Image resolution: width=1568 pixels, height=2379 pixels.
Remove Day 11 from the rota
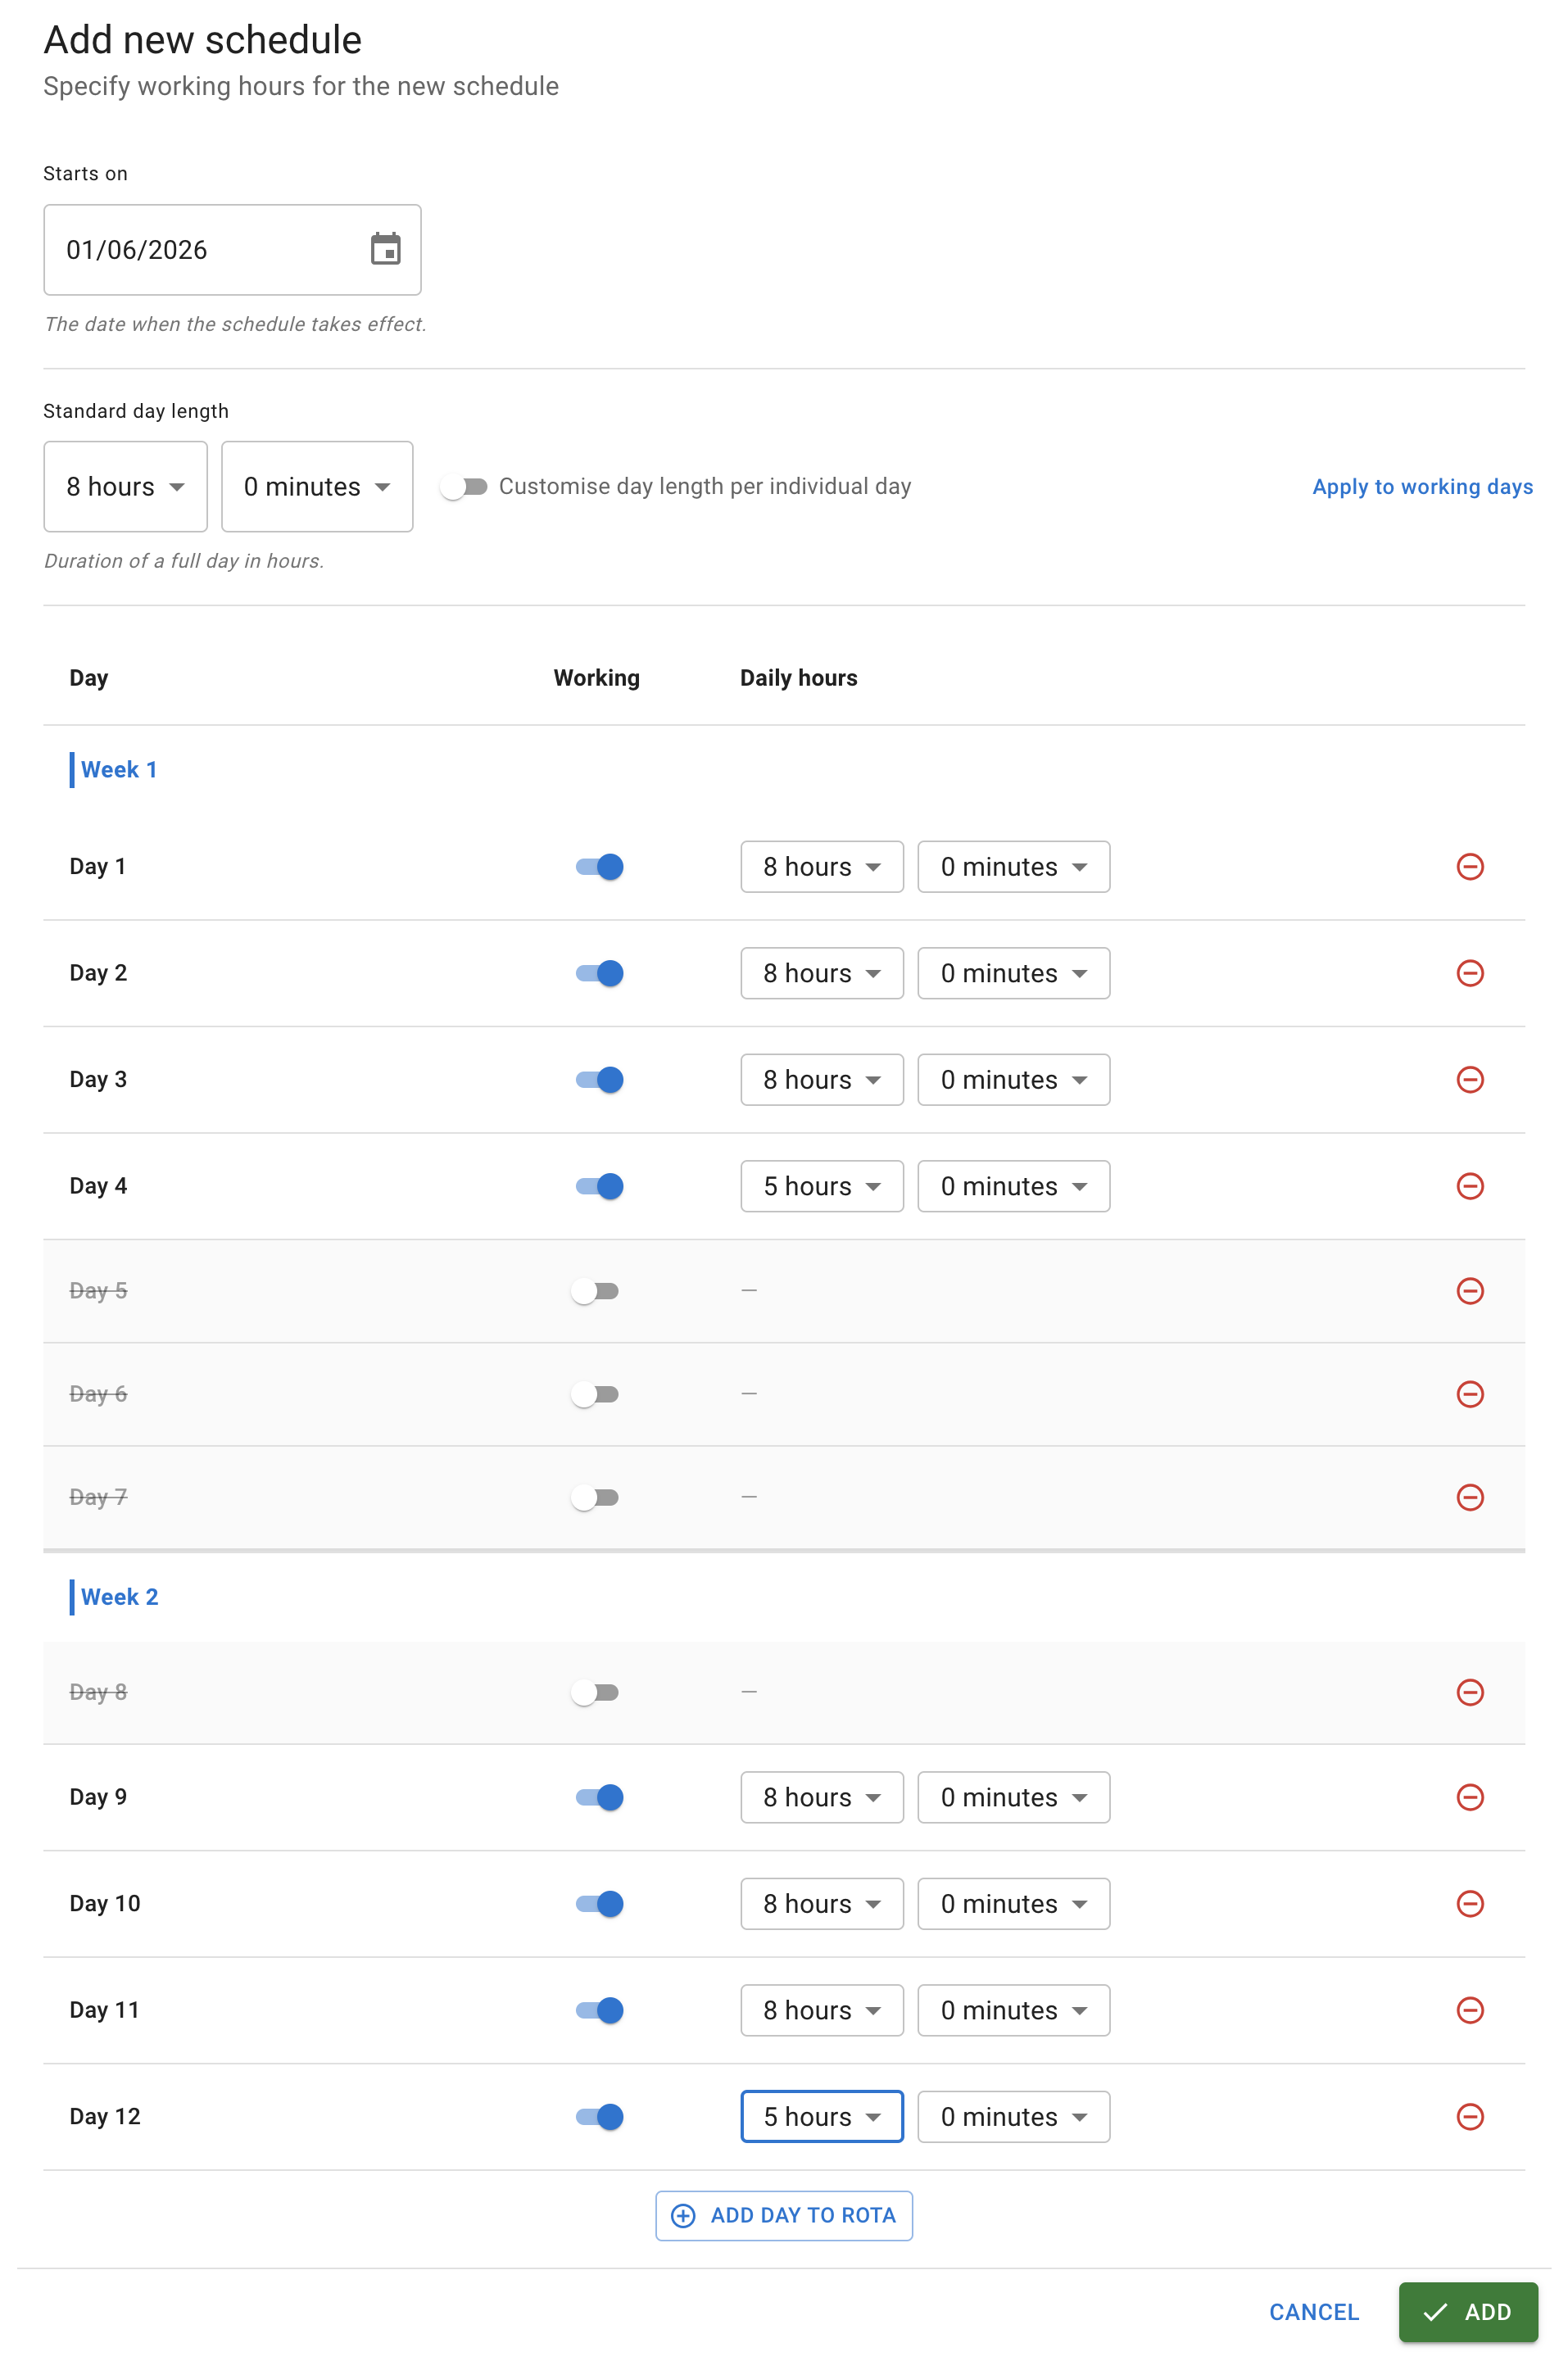tap(1469, 2010)
